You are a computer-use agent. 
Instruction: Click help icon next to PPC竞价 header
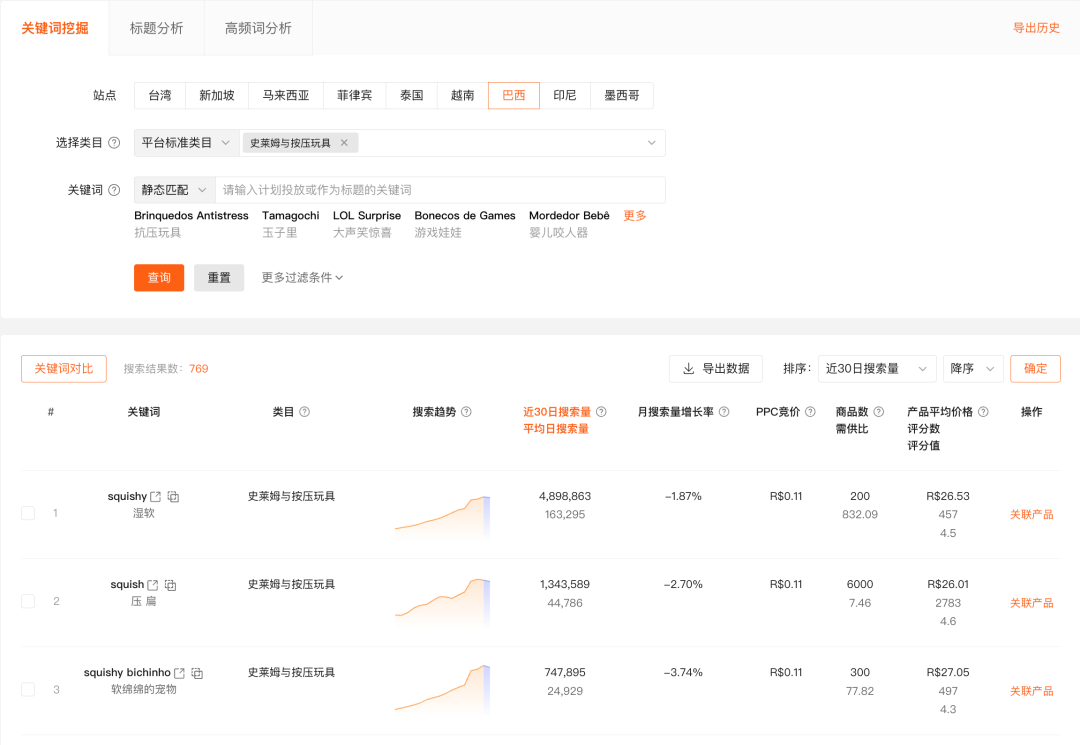810,412
